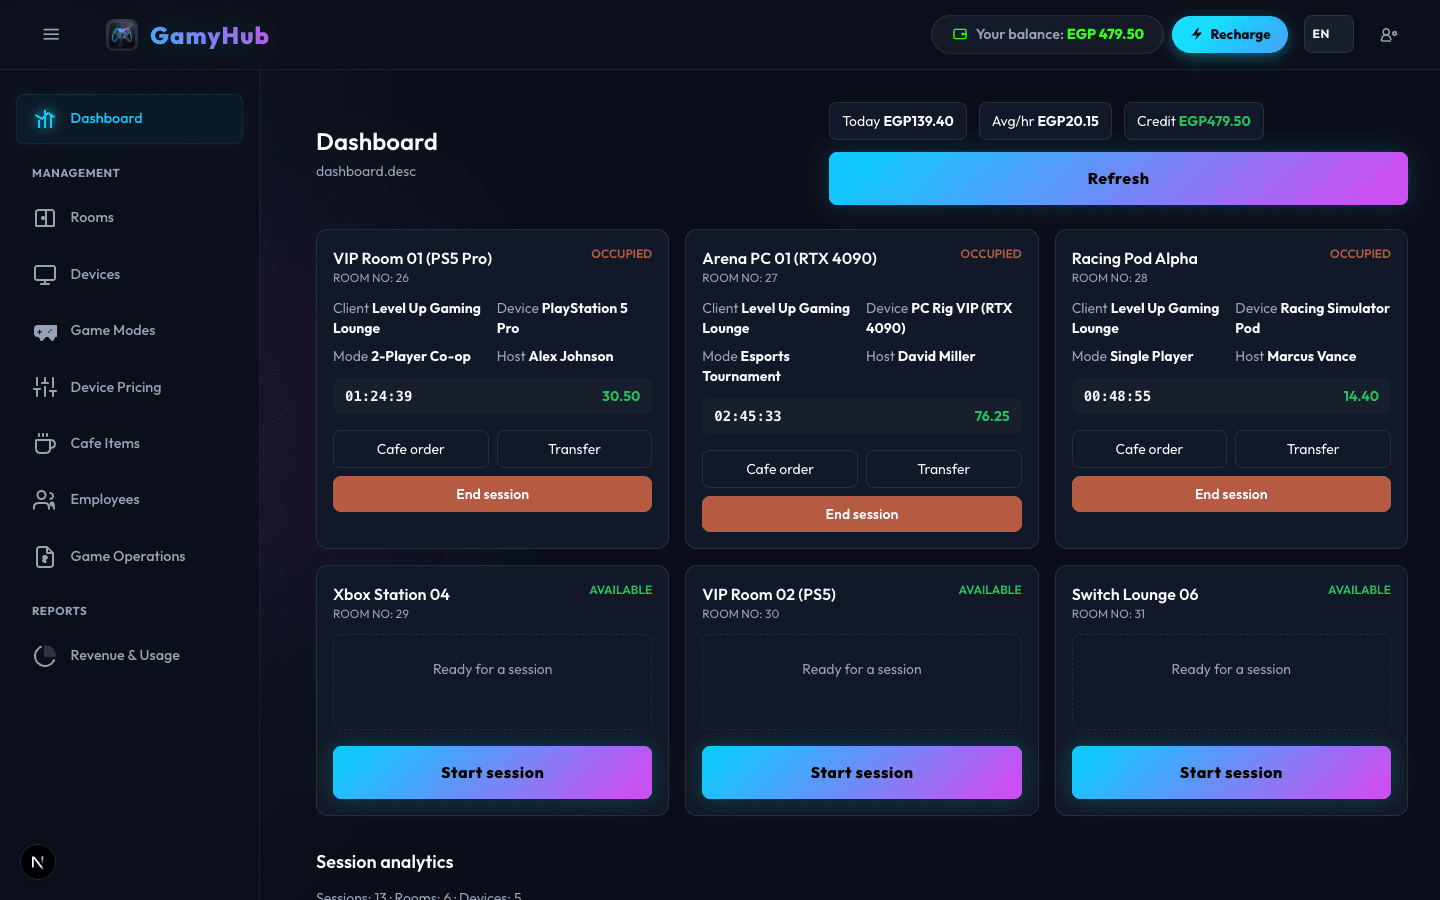This screenshot has width=1440, height=900.
Task: Click the round N badge at the bottom left
Action: 38,862
